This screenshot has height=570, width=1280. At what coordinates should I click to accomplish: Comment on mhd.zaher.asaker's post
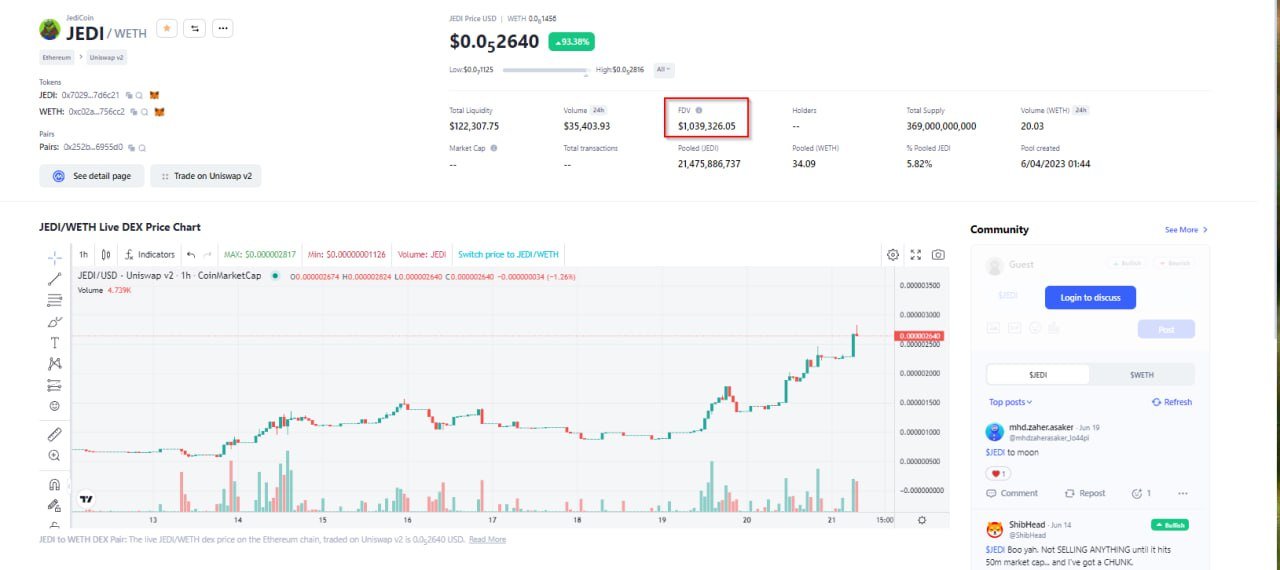click(x=1012, y=493)
